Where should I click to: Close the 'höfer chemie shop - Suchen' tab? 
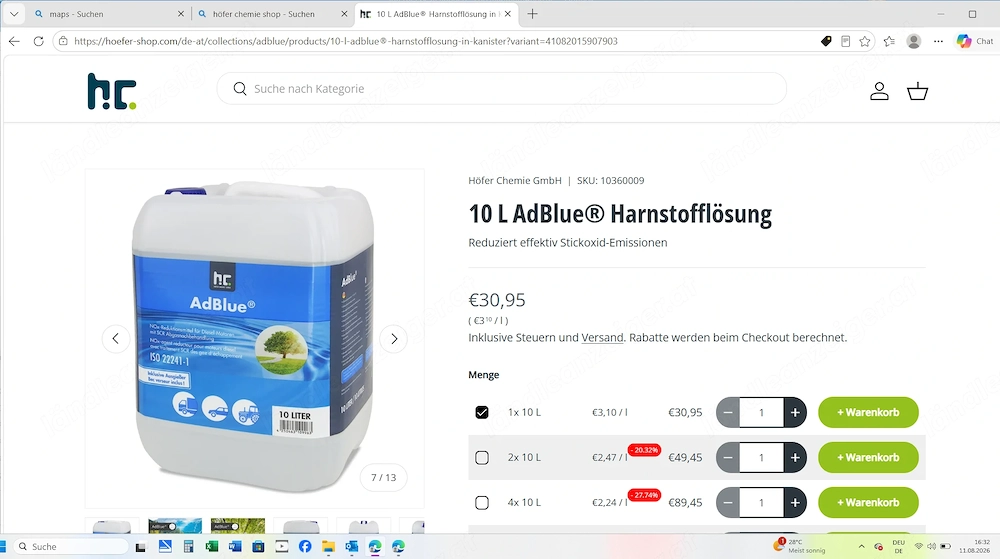(344, 13)
